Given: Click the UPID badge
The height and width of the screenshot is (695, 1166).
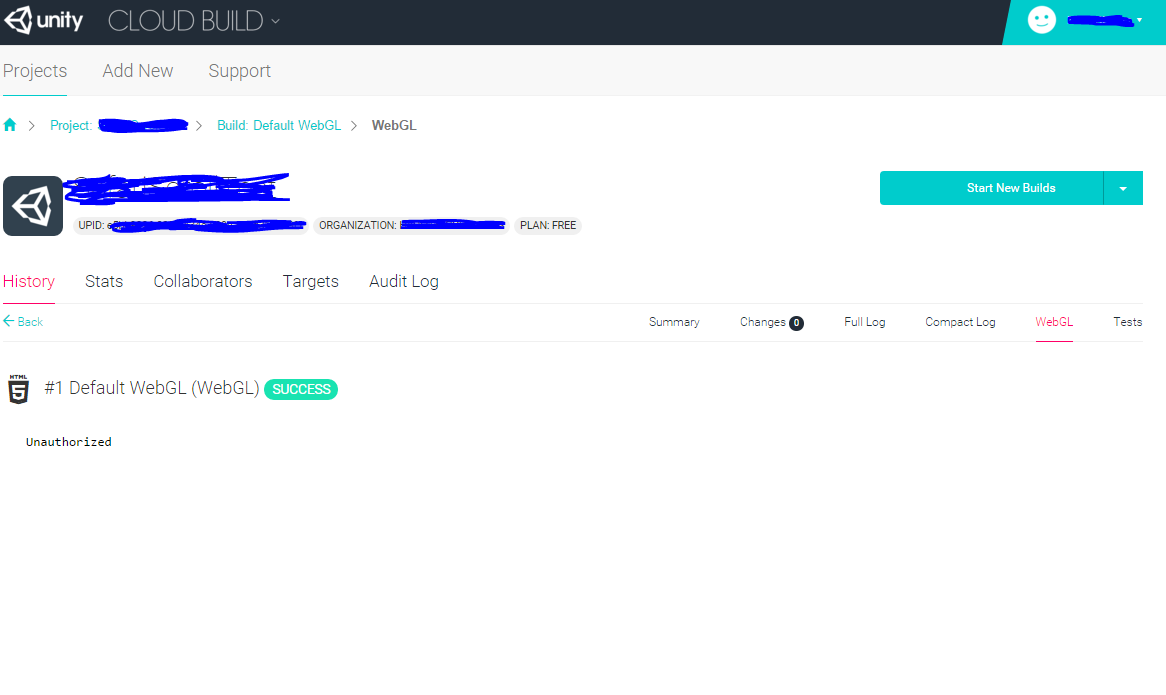Looking at the screenshot, I should 190,225.
